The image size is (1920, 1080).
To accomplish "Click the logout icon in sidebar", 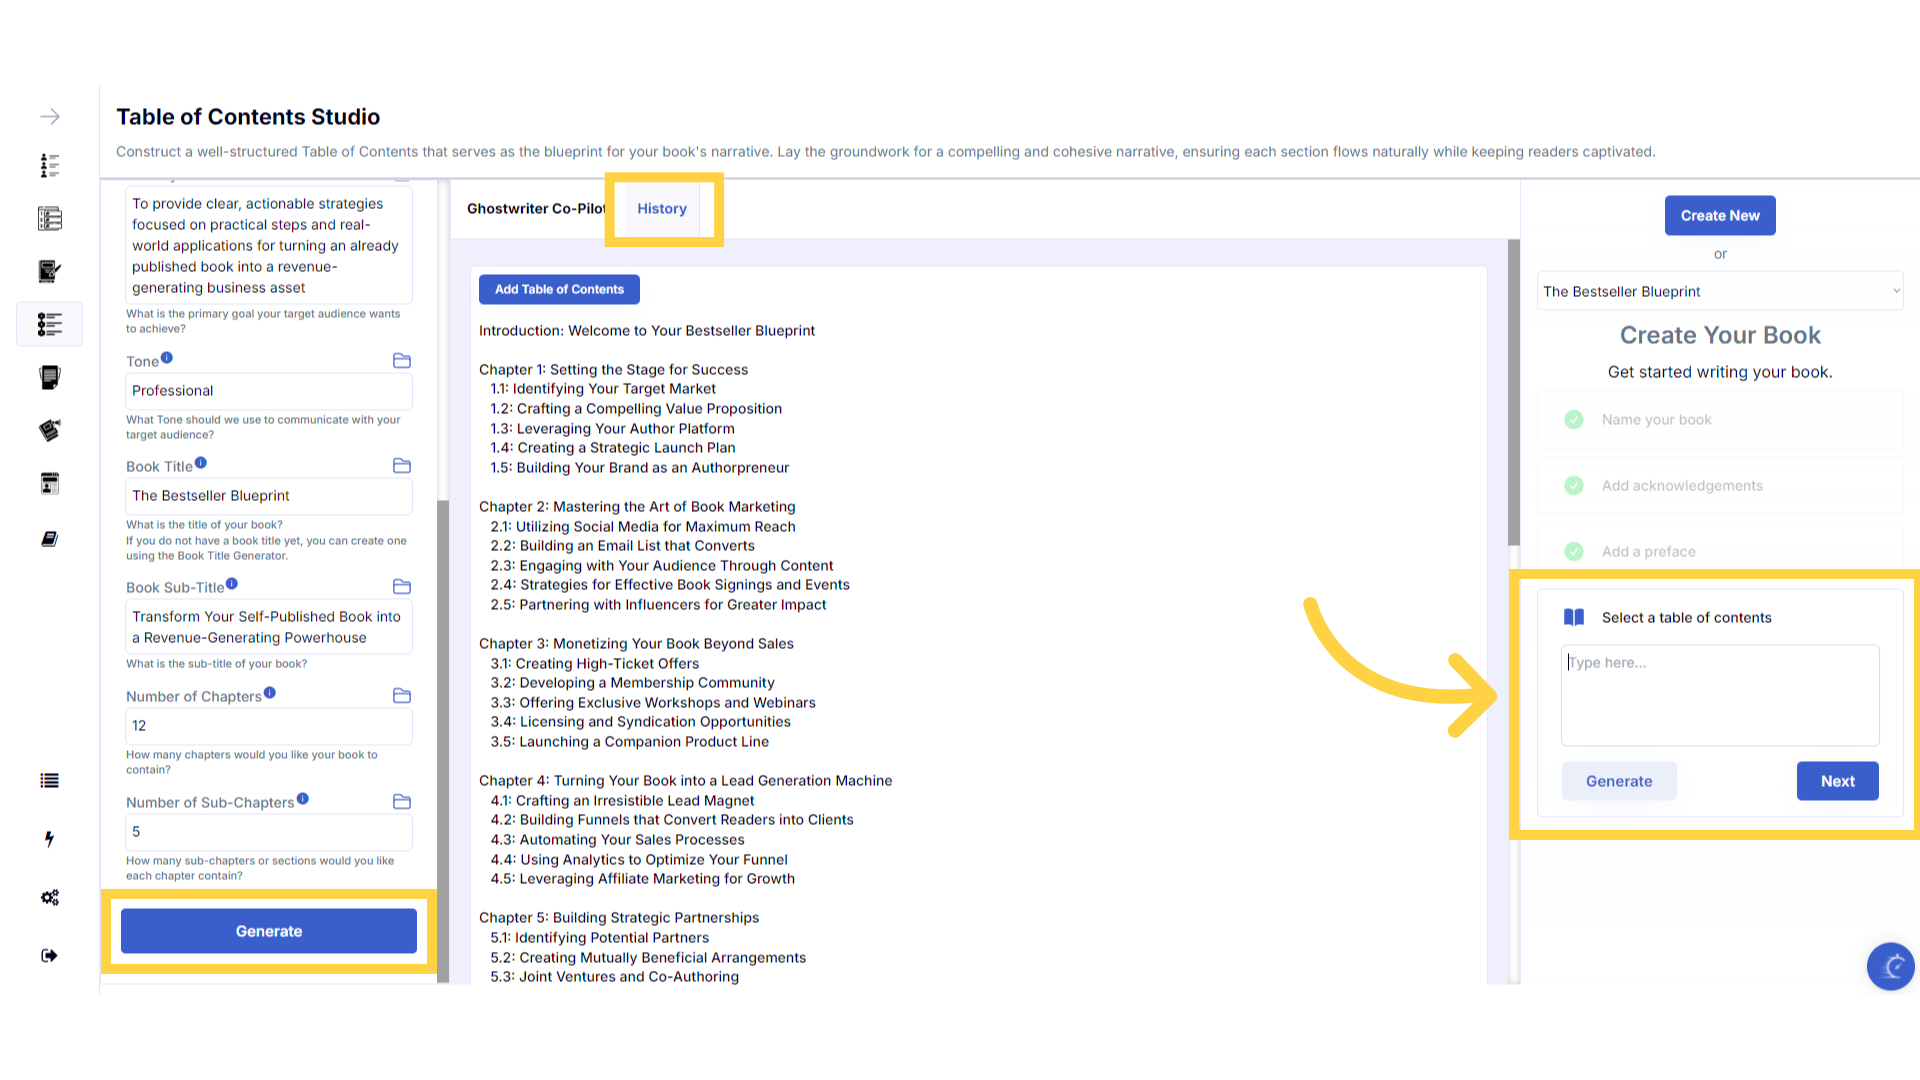I will (x=49, y=956).
